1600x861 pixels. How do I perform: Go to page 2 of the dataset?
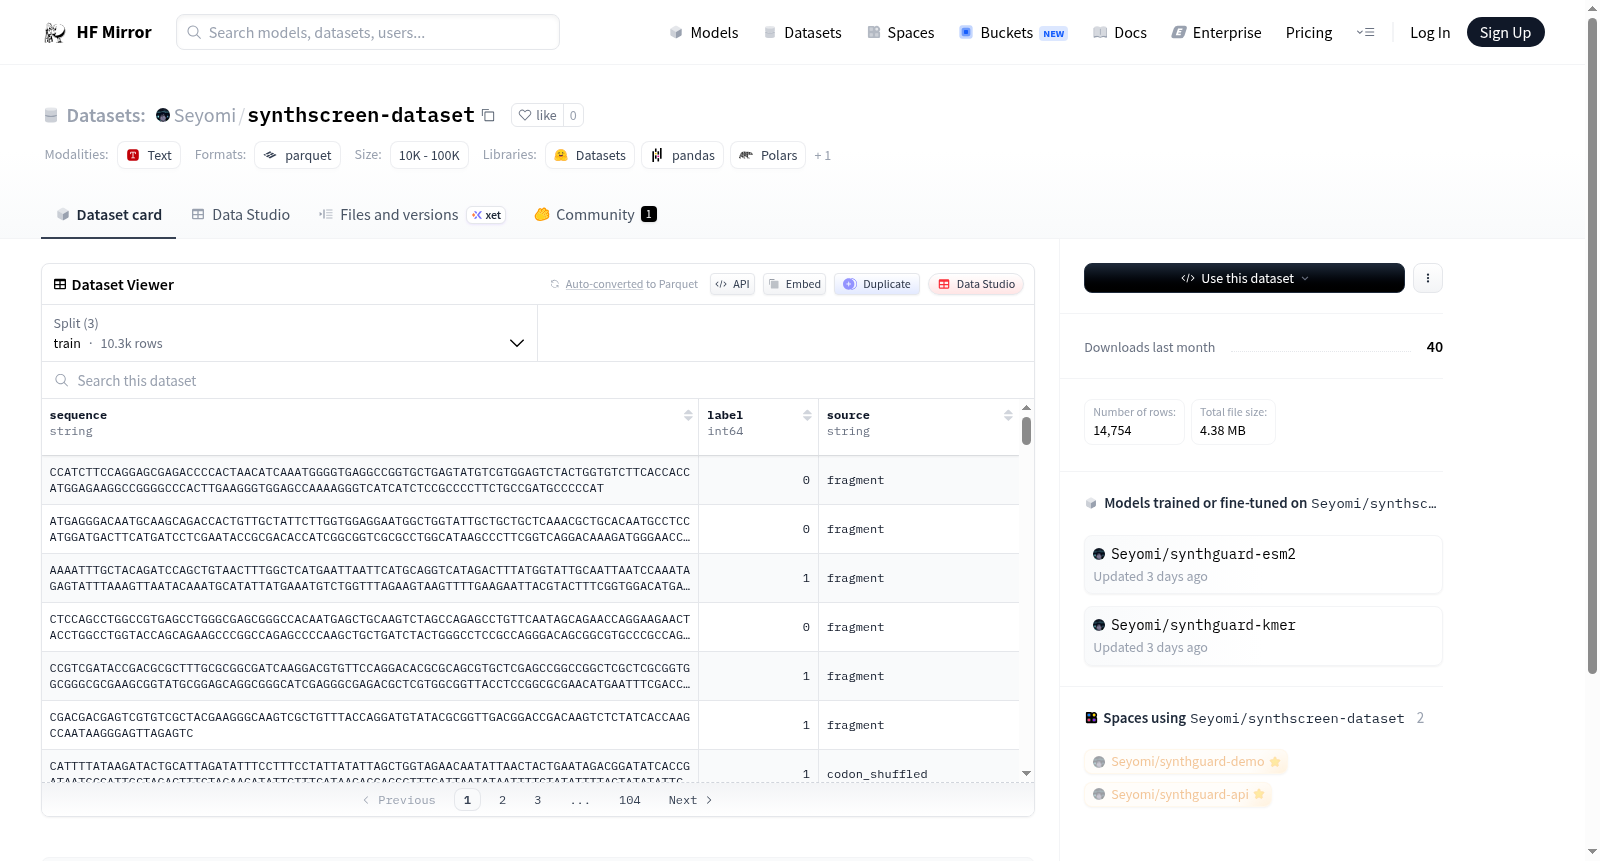tap(502, 800)
